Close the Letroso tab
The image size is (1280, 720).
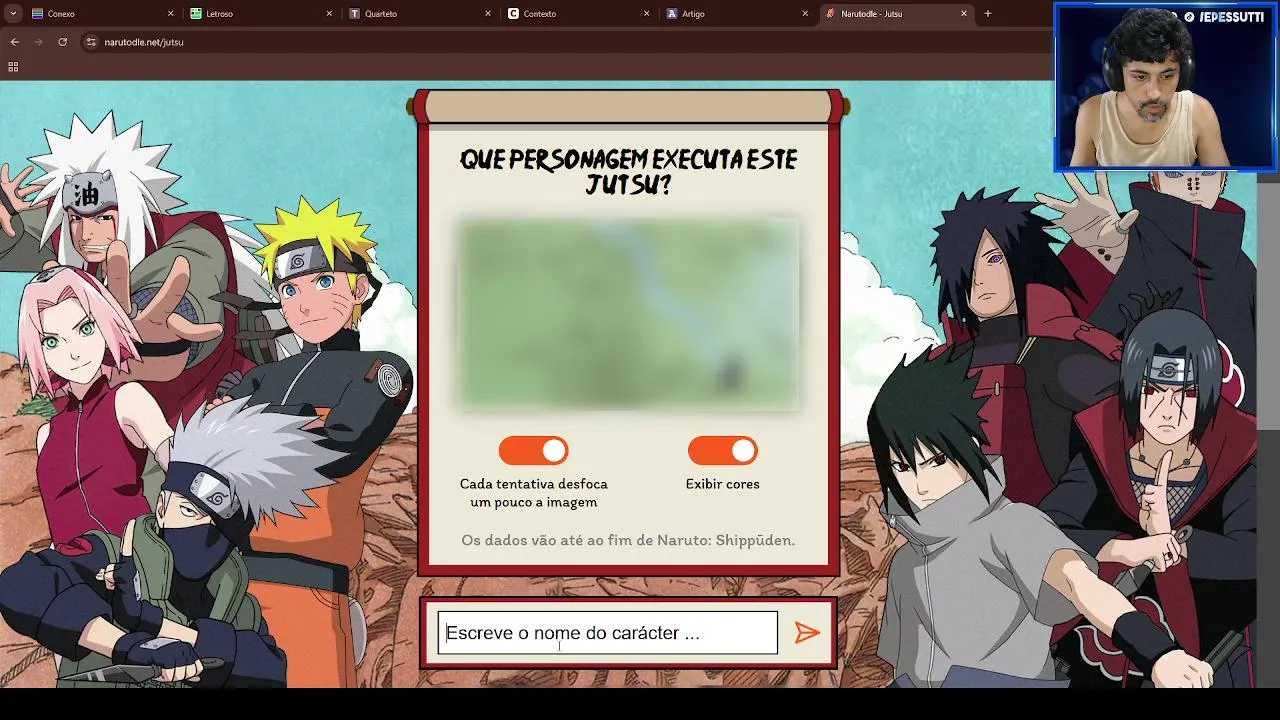(x=329, y=14)
